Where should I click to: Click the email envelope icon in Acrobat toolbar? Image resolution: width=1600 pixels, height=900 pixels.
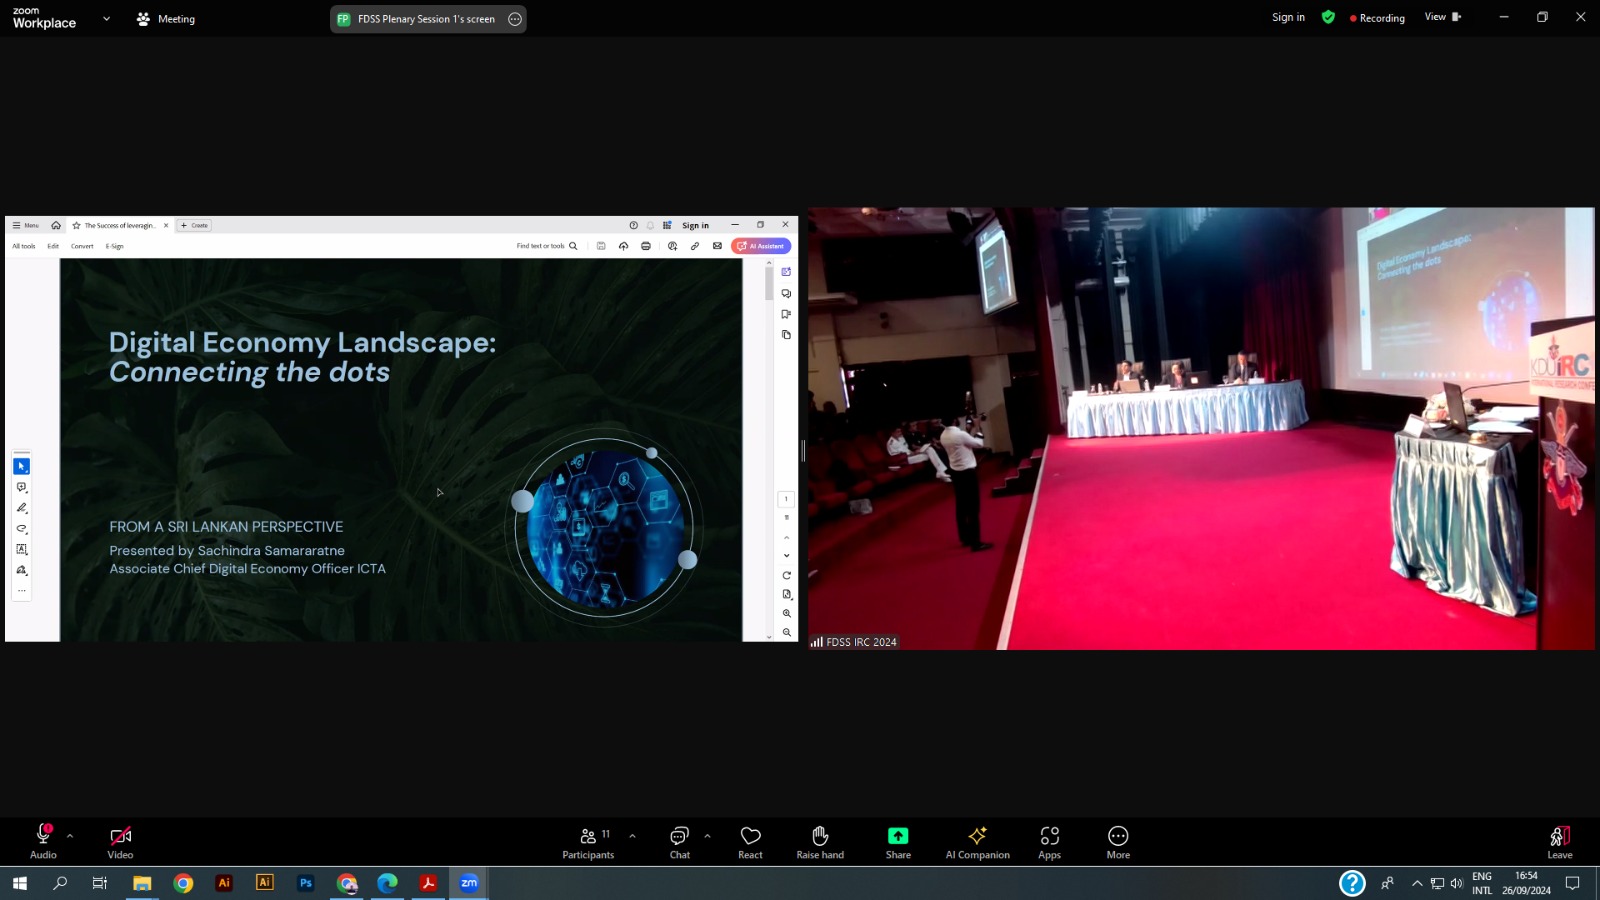click(x=717, y=246)
